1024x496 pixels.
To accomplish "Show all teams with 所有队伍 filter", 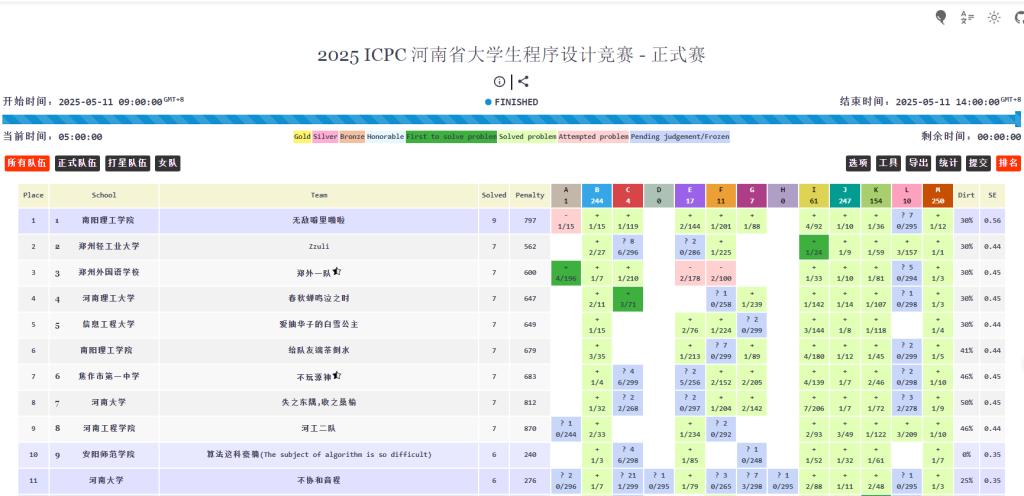I will [26, 163].
